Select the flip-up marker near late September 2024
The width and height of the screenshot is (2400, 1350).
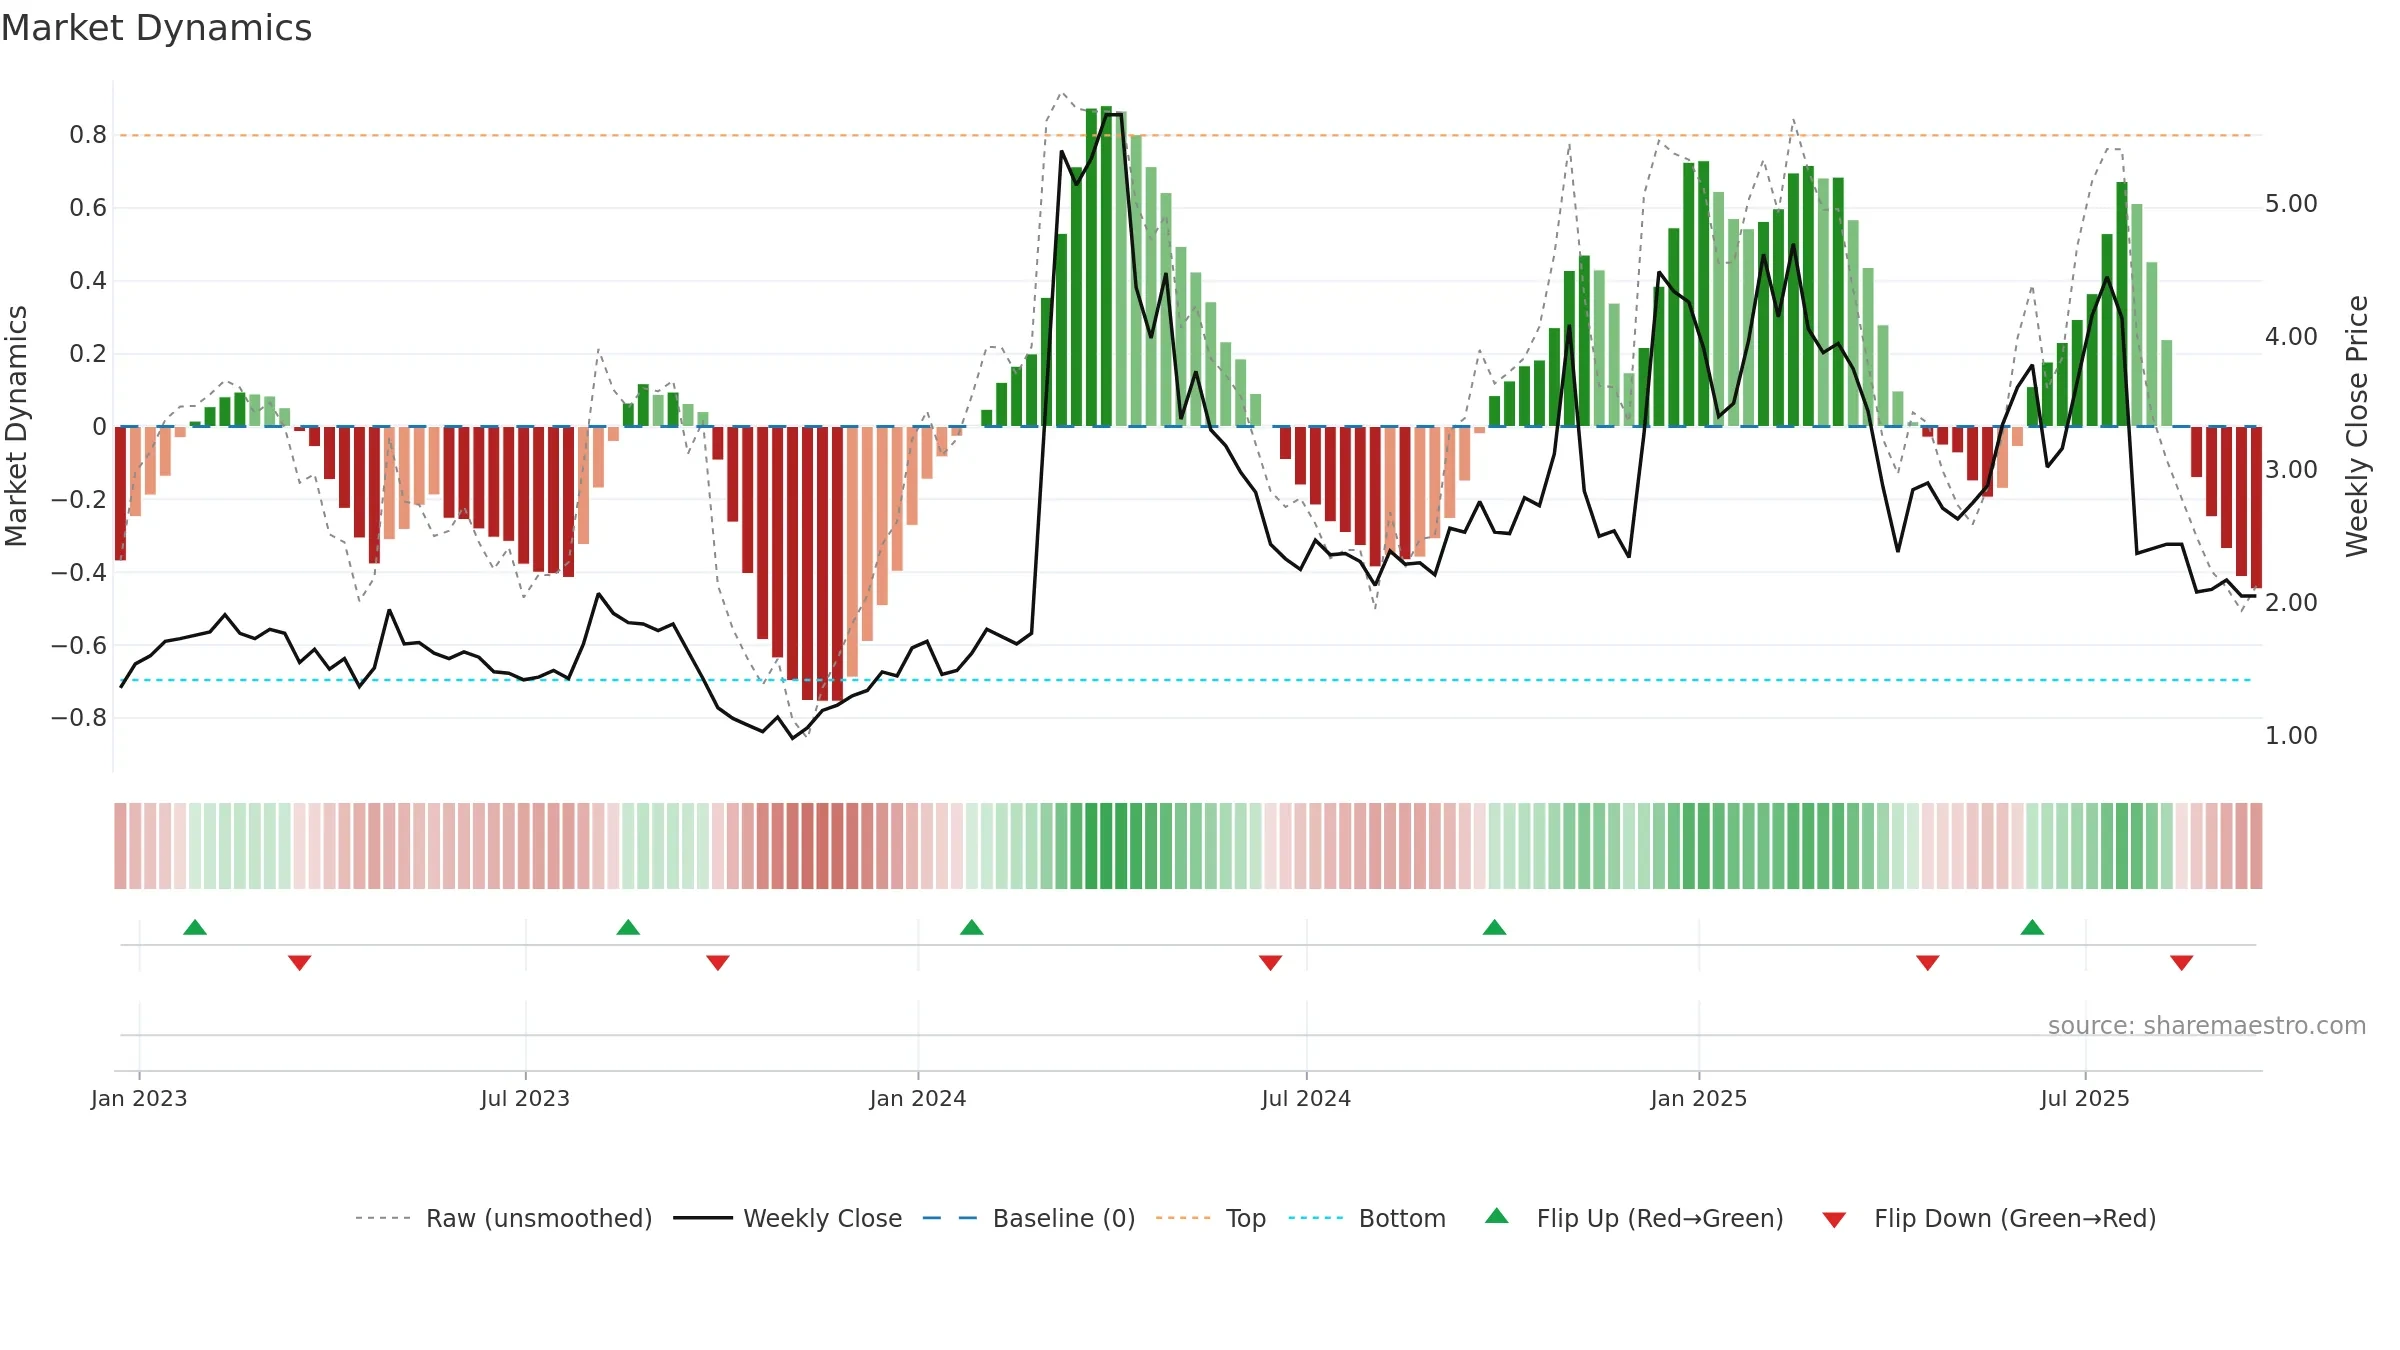1495,927
